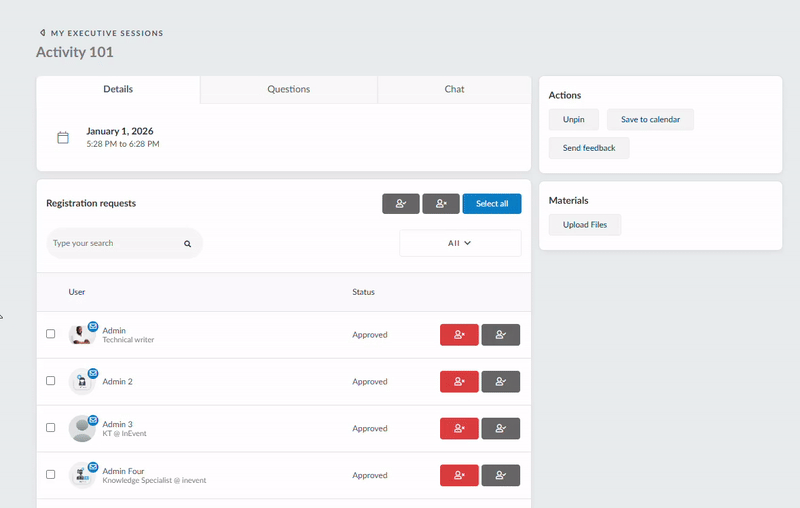Approve Admin 3 with gray button
Screen dimensions: 800x508
pos(501,428)
